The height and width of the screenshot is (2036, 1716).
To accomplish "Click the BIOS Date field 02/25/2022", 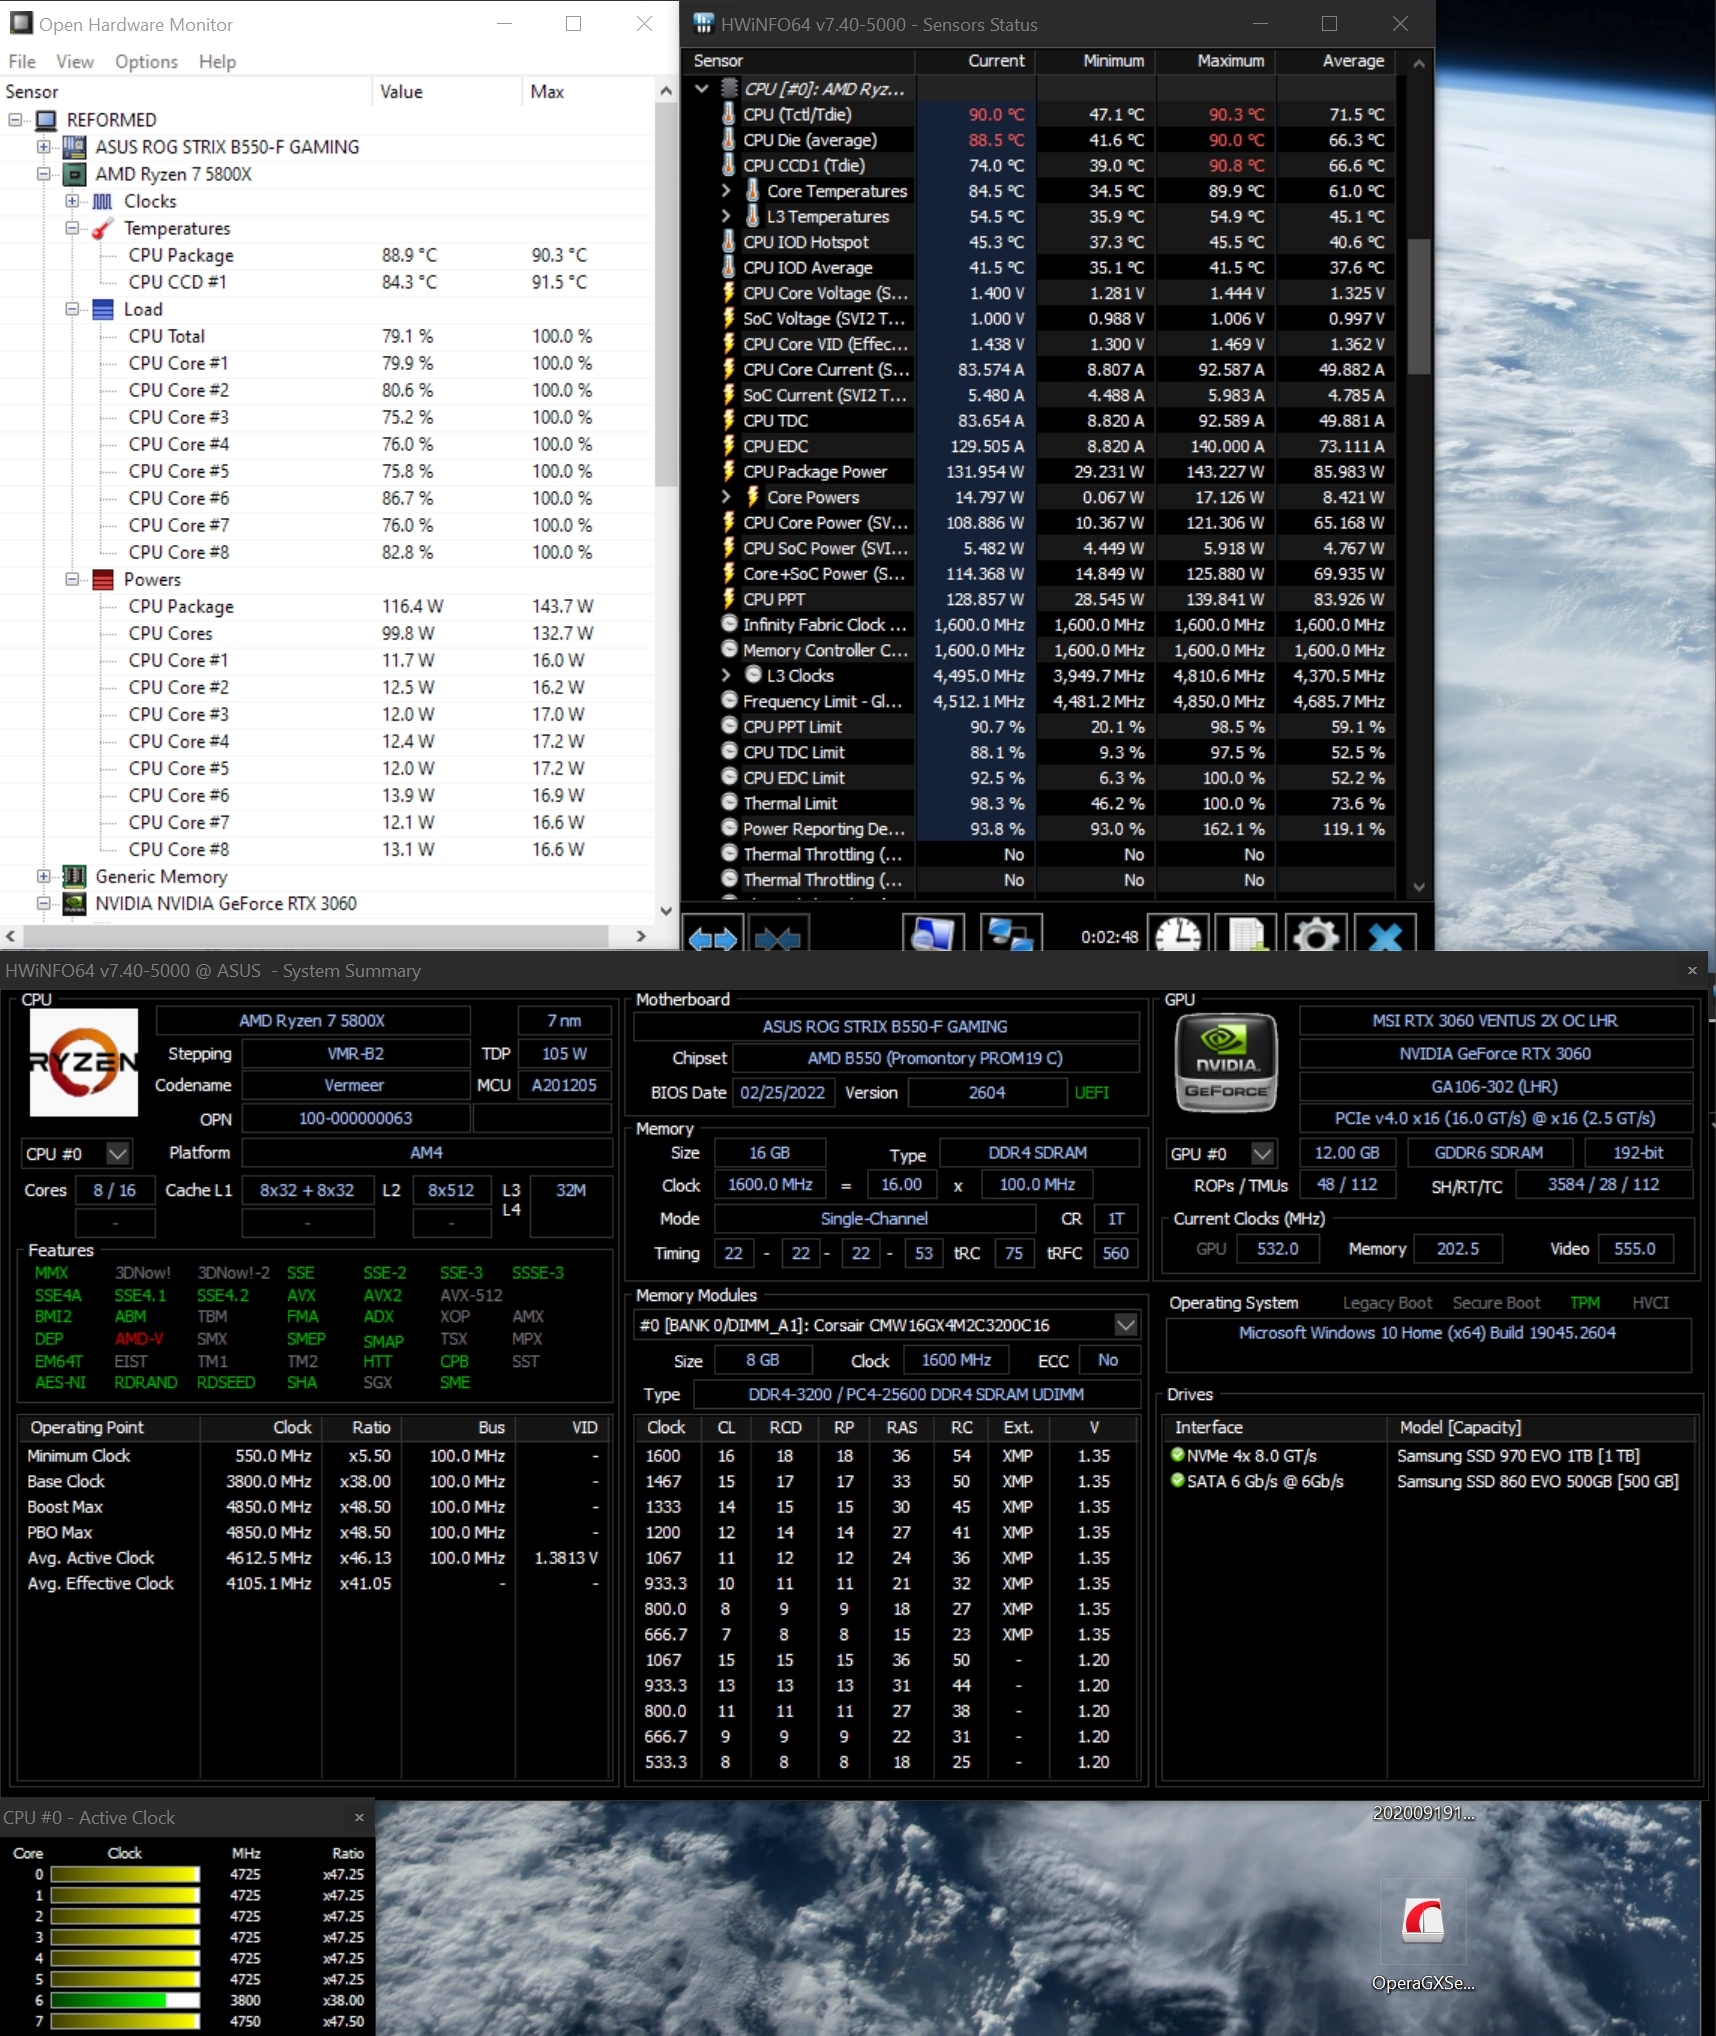I will (782, 1092).
